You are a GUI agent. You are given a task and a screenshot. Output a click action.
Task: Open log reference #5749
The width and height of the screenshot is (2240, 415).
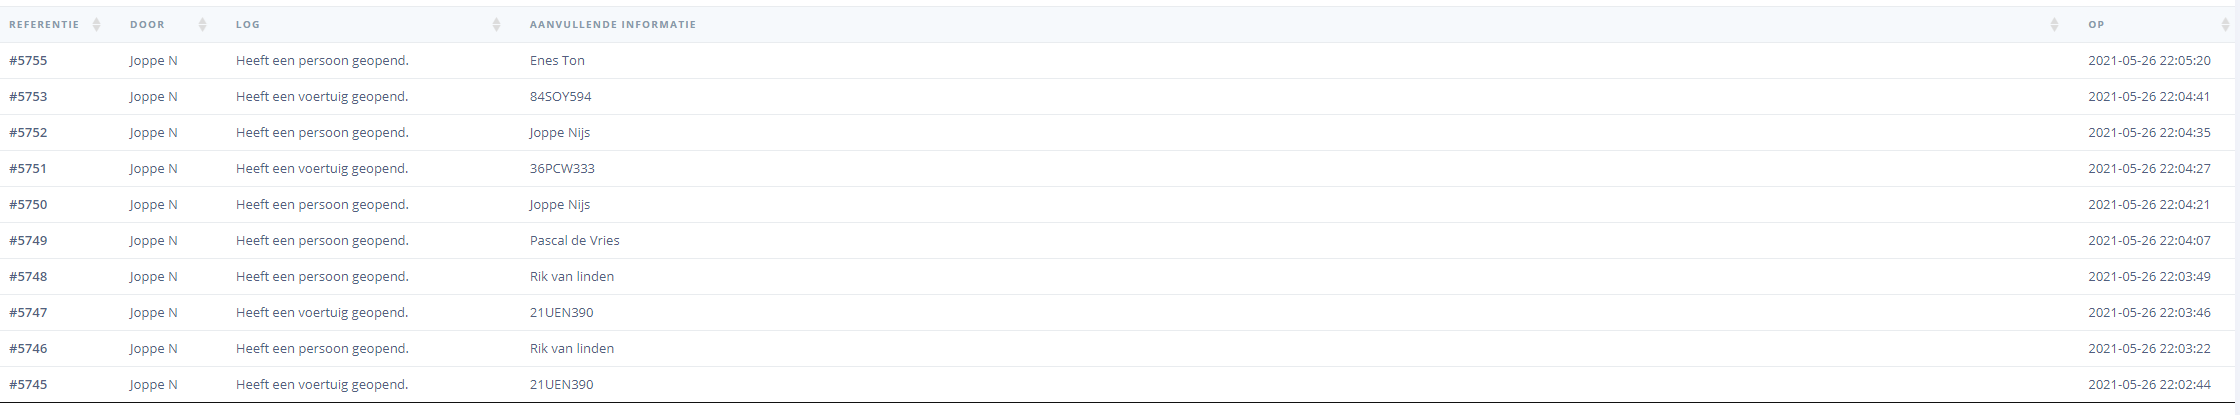28,241
